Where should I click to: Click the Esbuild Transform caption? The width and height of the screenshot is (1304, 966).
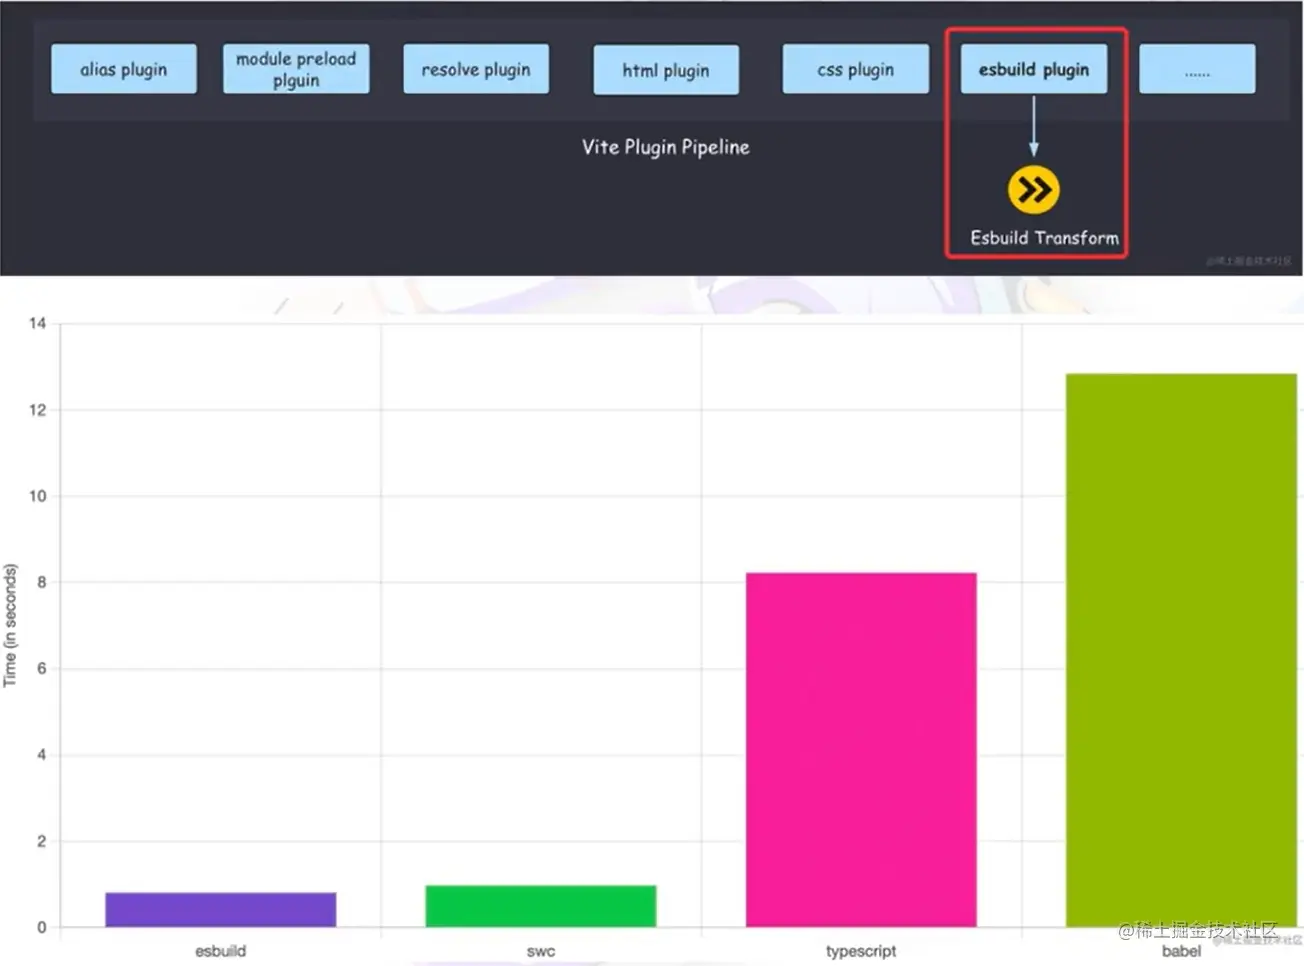(1044, 238)
